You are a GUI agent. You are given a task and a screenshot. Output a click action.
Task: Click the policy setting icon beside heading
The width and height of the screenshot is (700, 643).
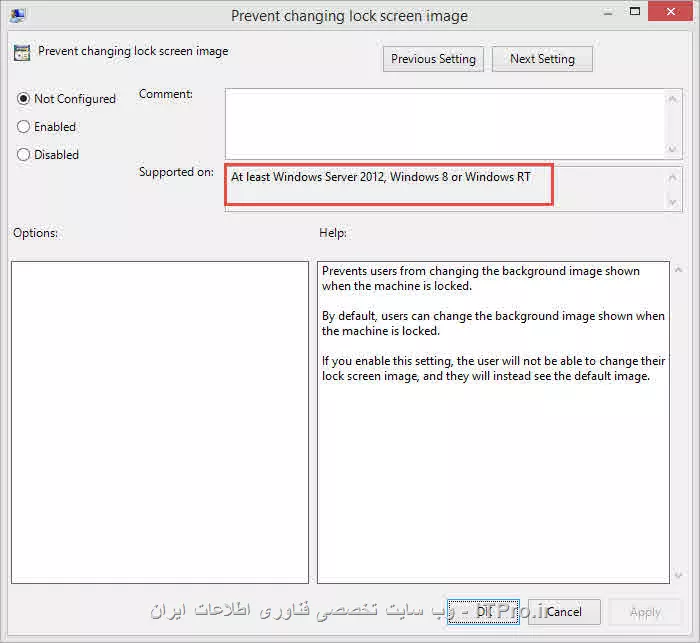pyautogui.click(x=21, y=53)
